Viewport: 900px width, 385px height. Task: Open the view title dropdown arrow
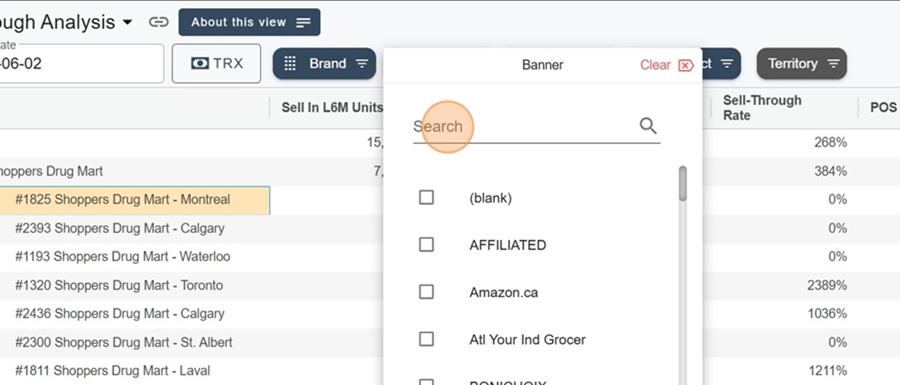click(x=127, y=23)
